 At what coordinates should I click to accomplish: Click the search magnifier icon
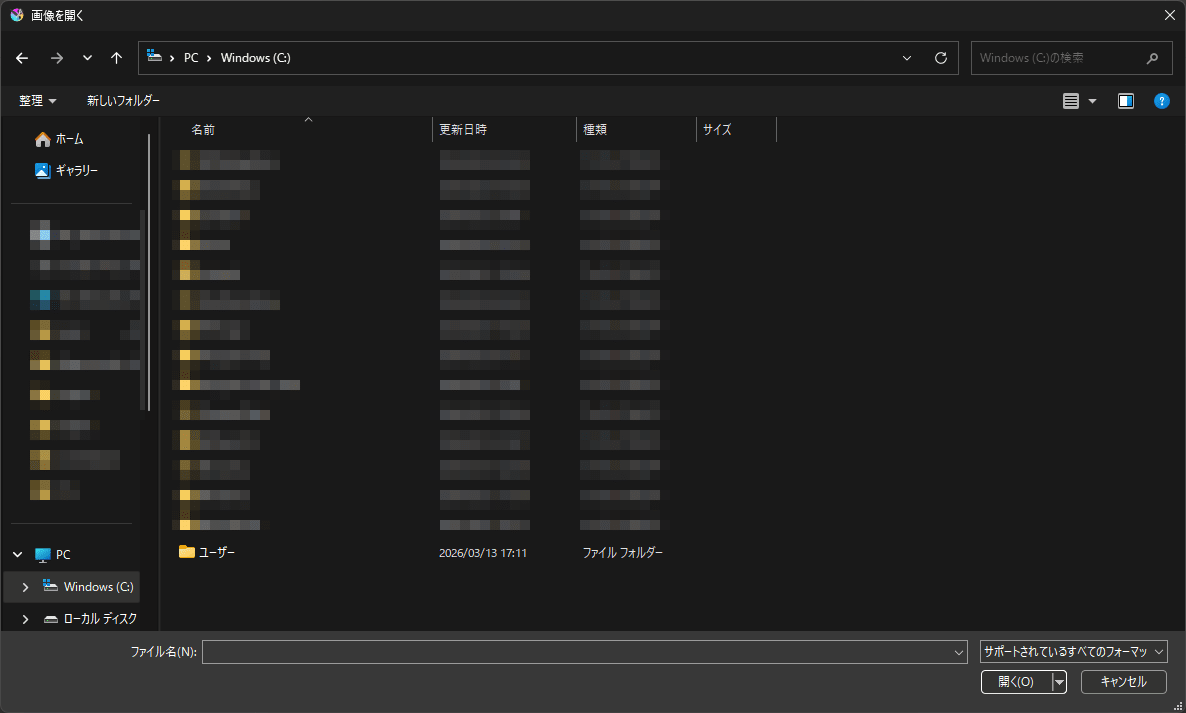(x=1153, y=58)
